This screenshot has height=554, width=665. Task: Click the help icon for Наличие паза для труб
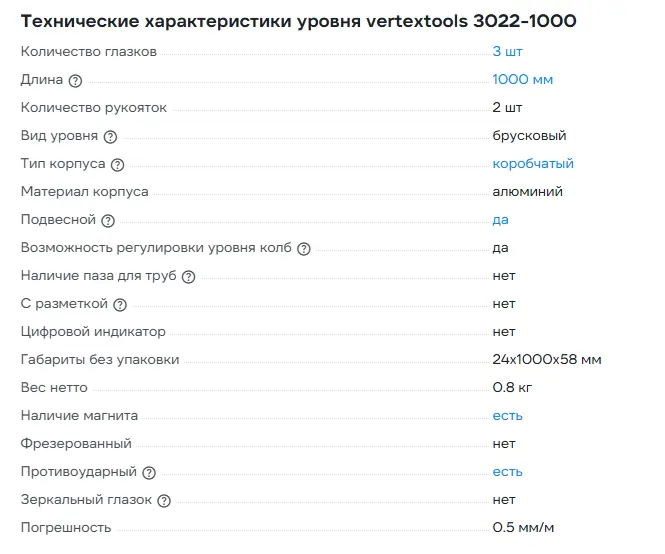coord(188,276)
